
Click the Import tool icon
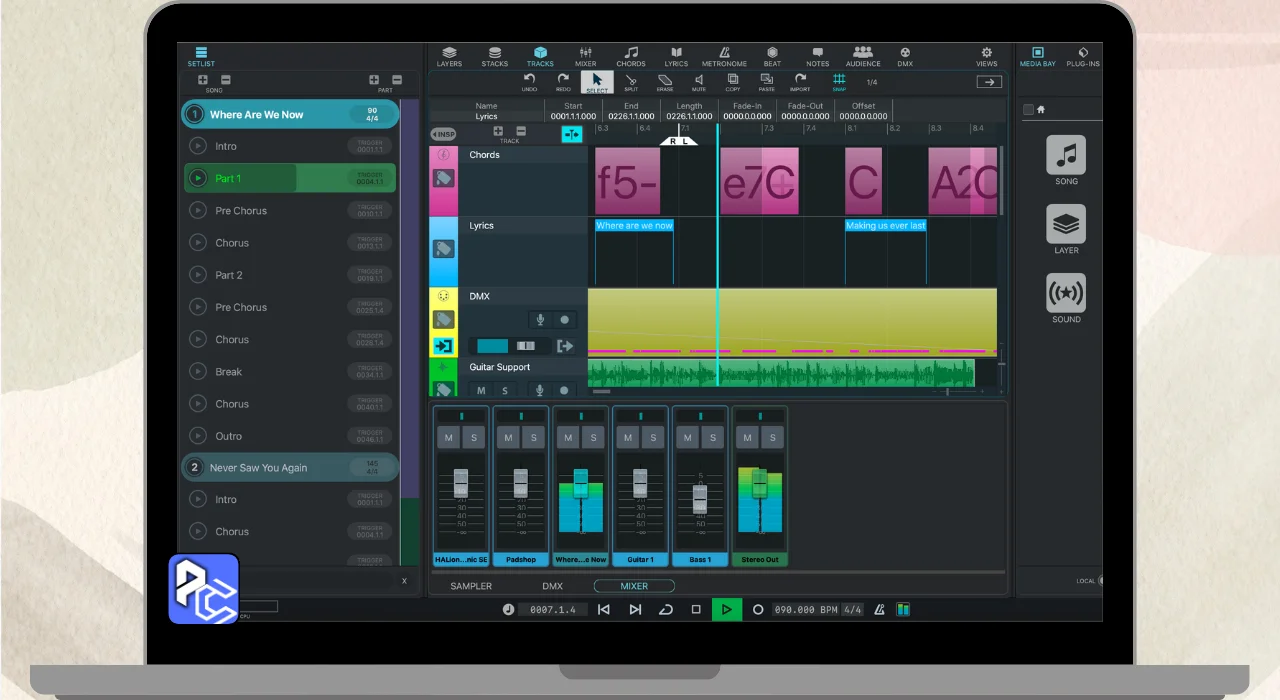coord(800,81)
